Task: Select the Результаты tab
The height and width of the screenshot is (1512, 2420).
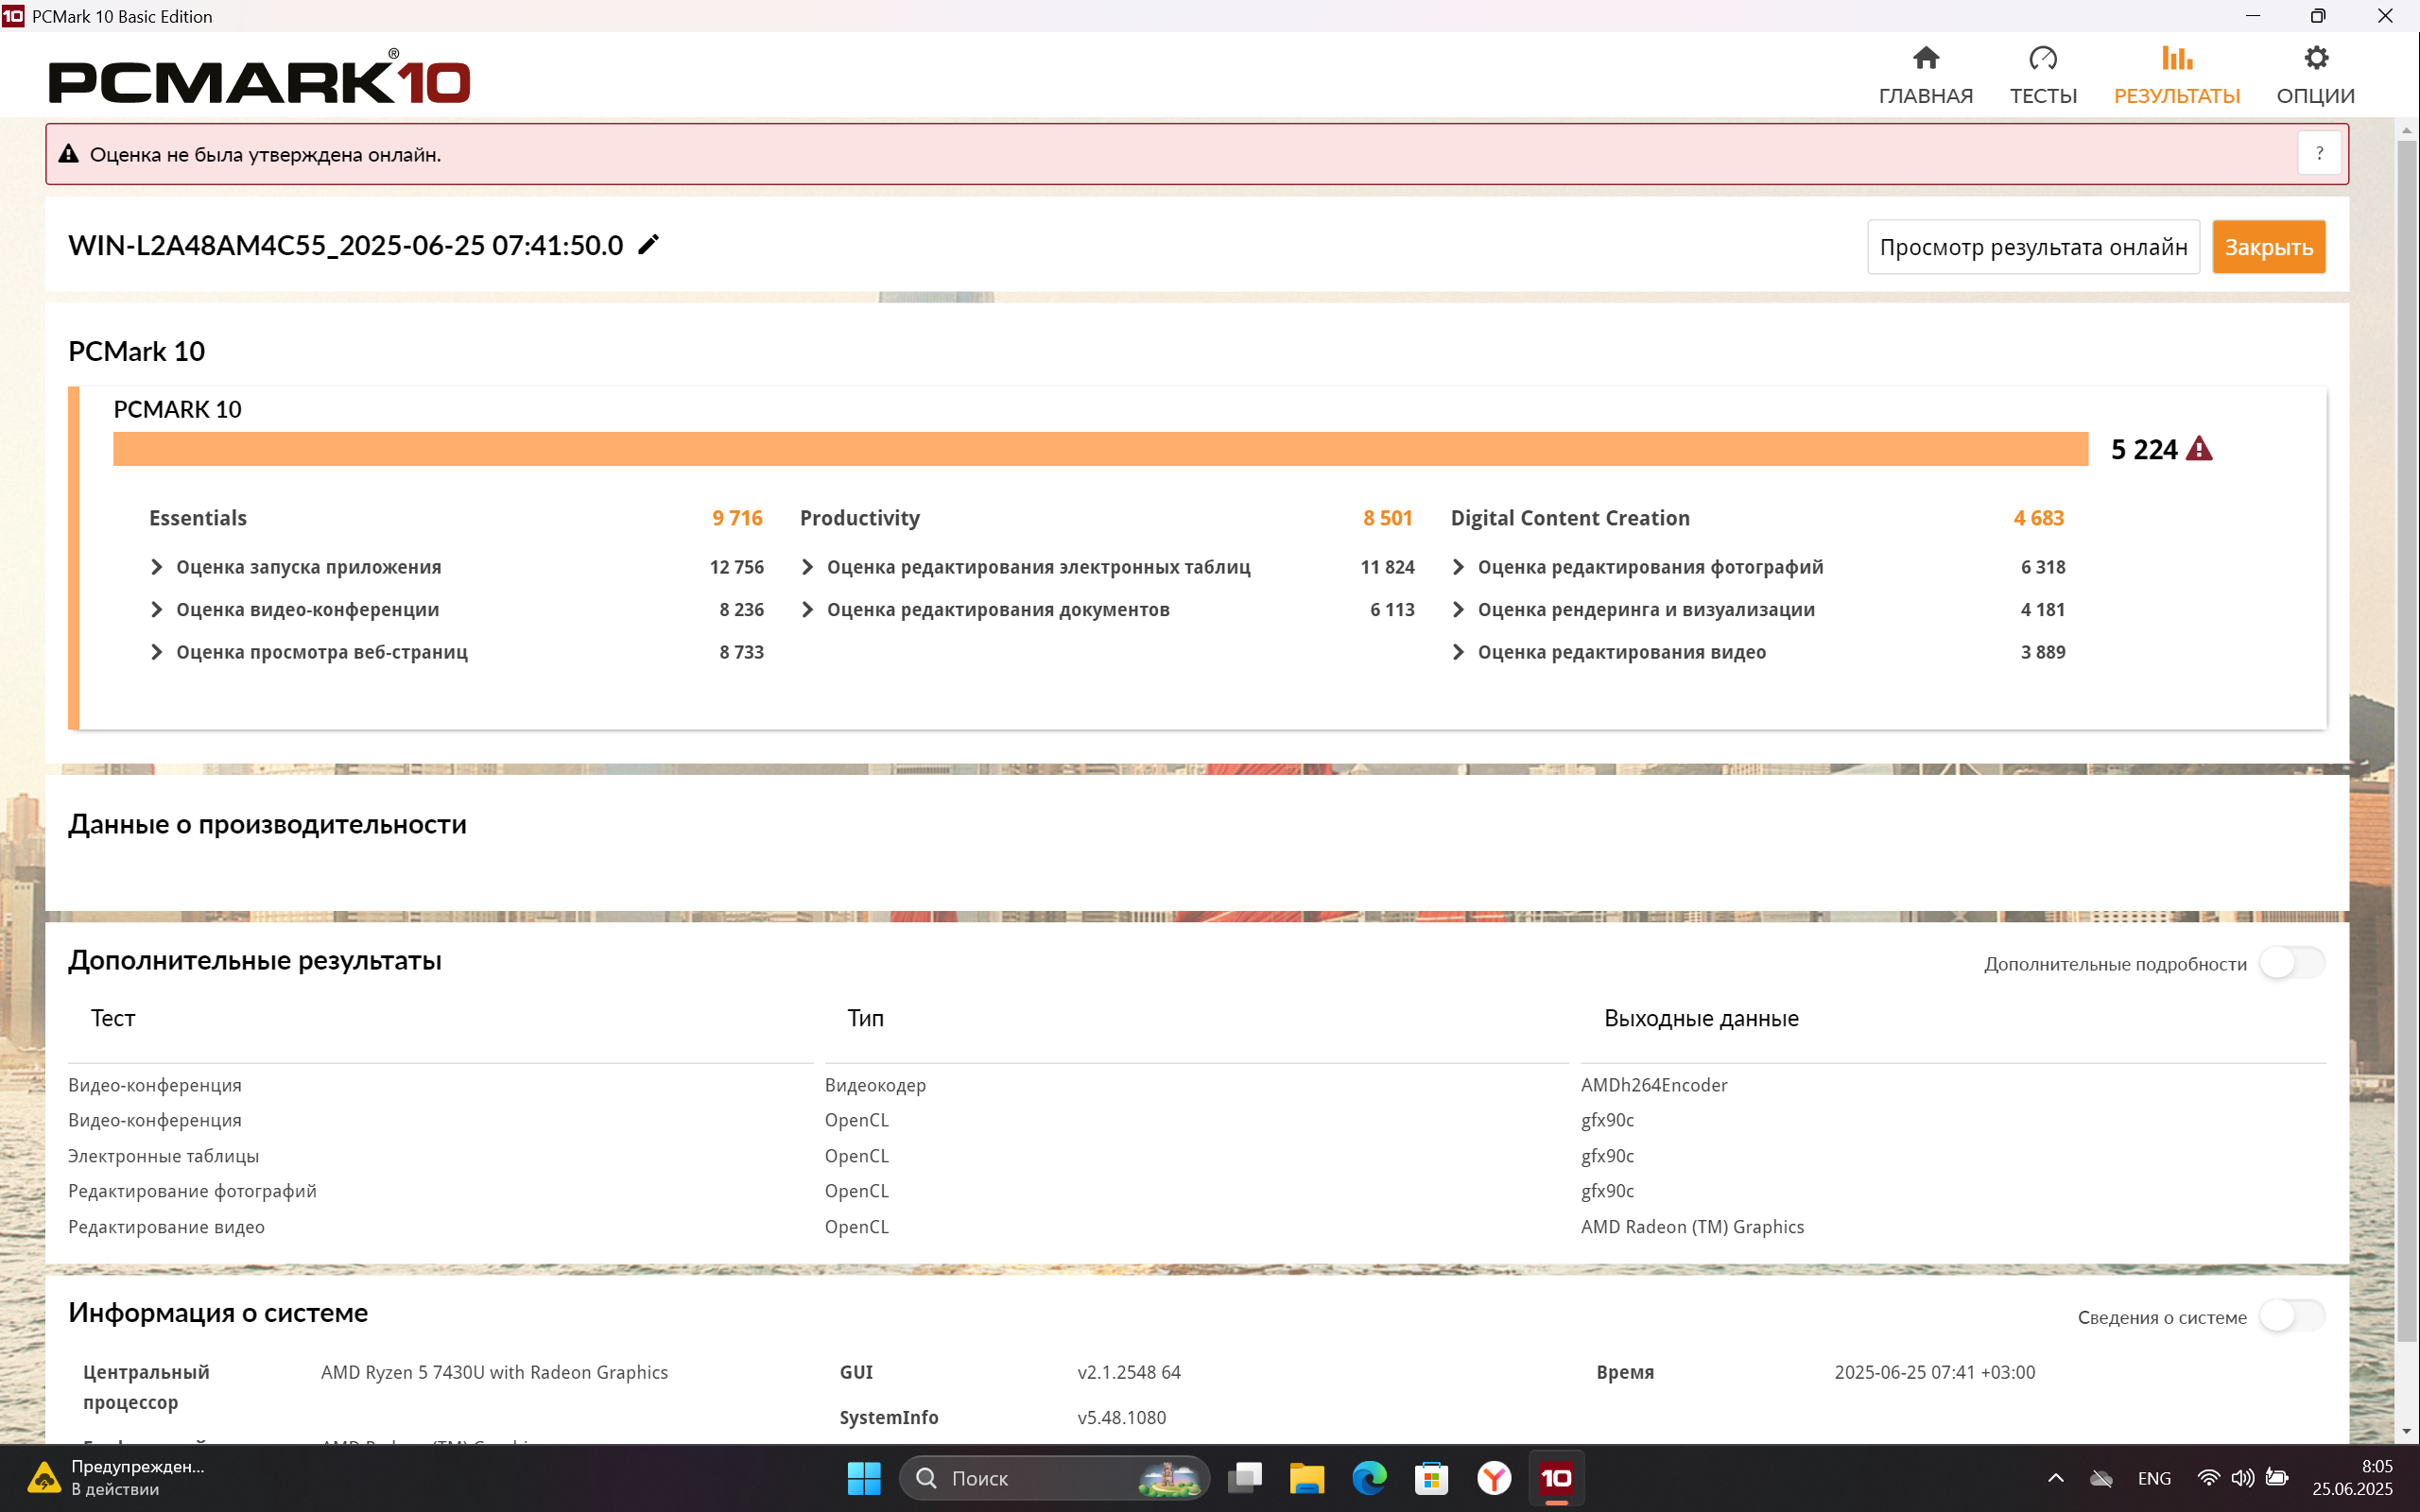Action: [2176, 76]
